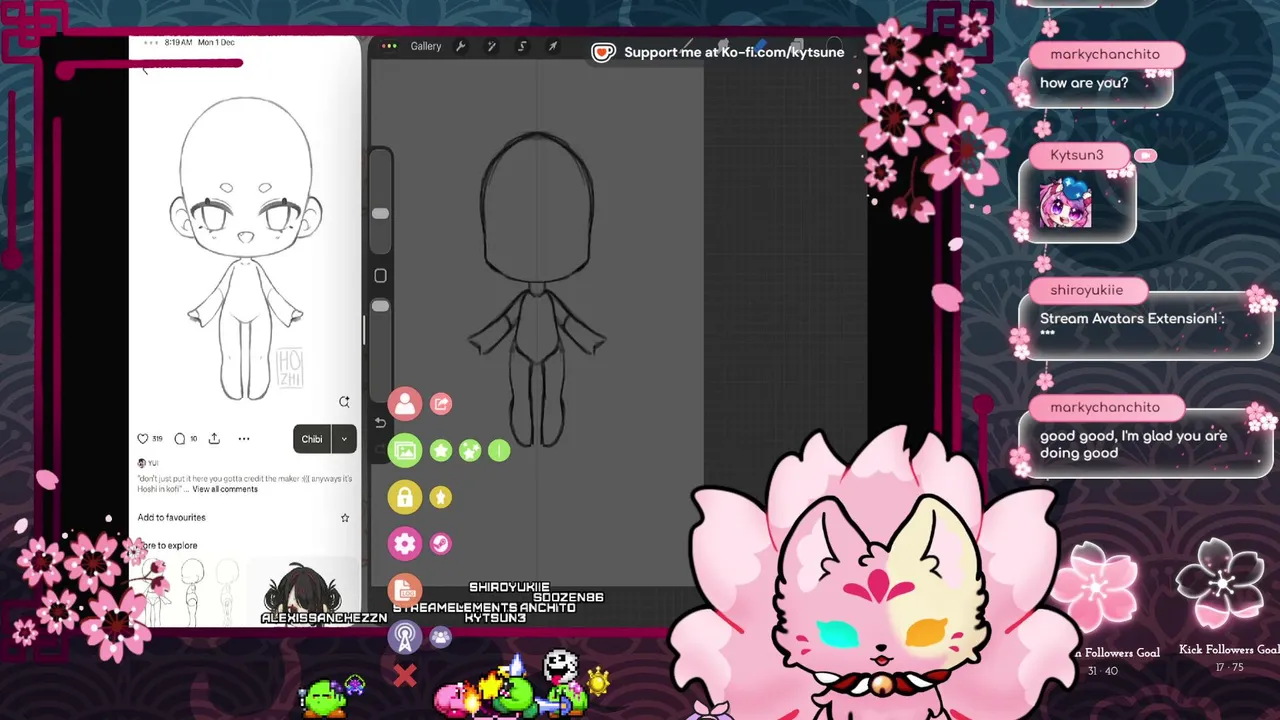Click the Ko-fi cup heart logo
1280x720 pixels.
pos(603,53)
